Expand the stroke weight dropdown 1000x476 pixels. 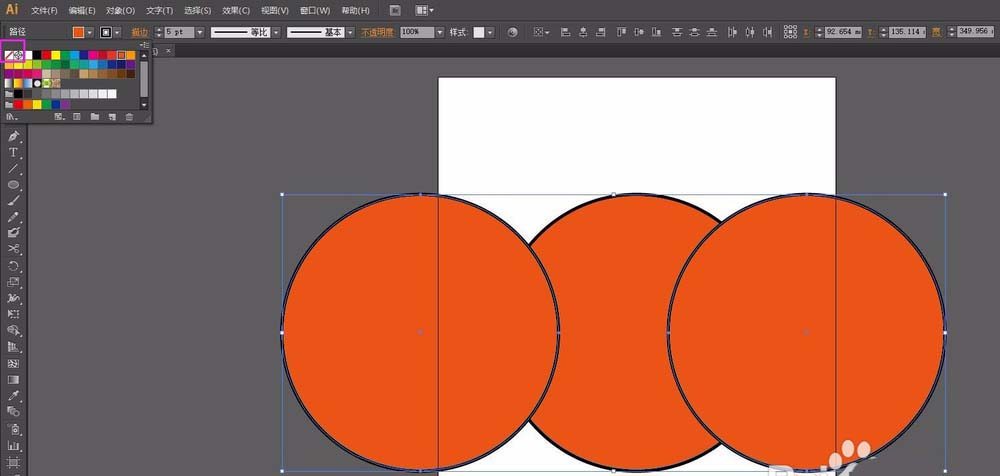(200, 32)
